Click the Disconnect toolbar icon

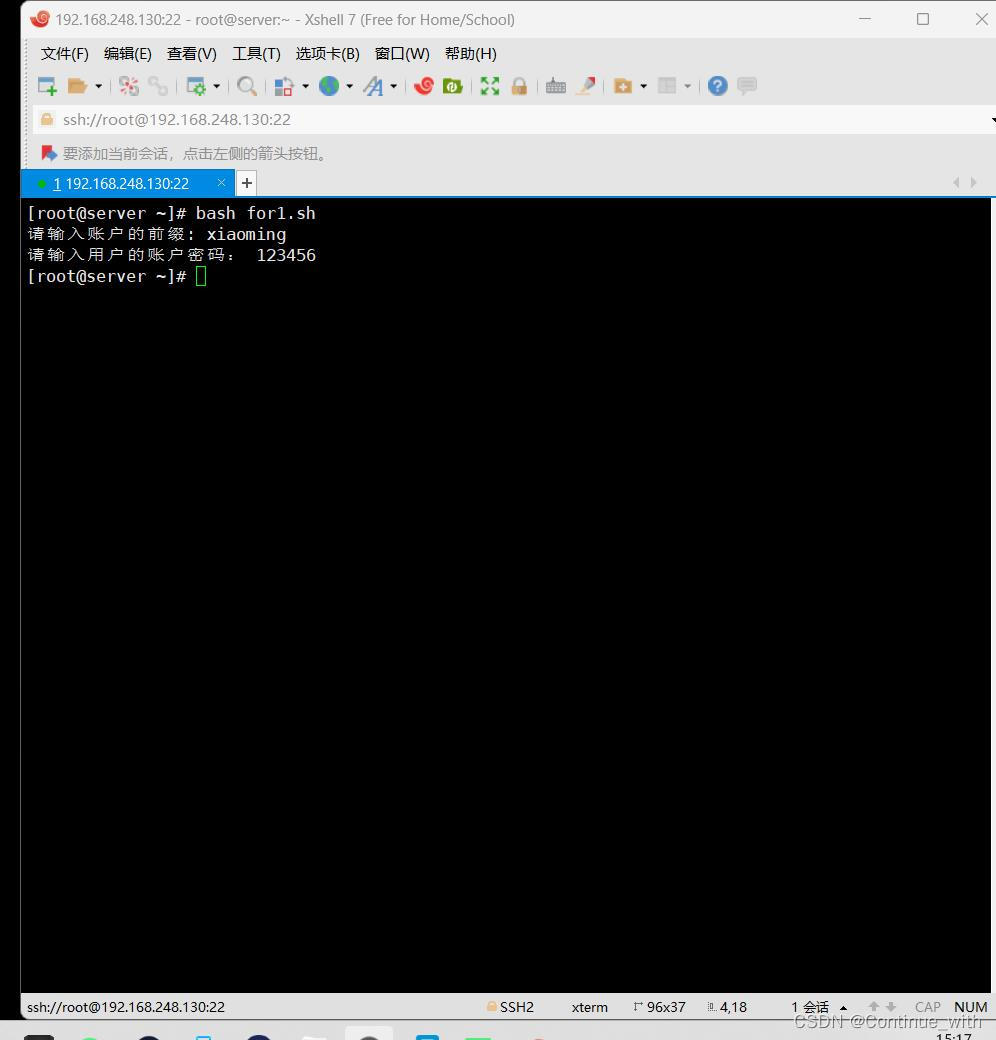tap(129, 86)
